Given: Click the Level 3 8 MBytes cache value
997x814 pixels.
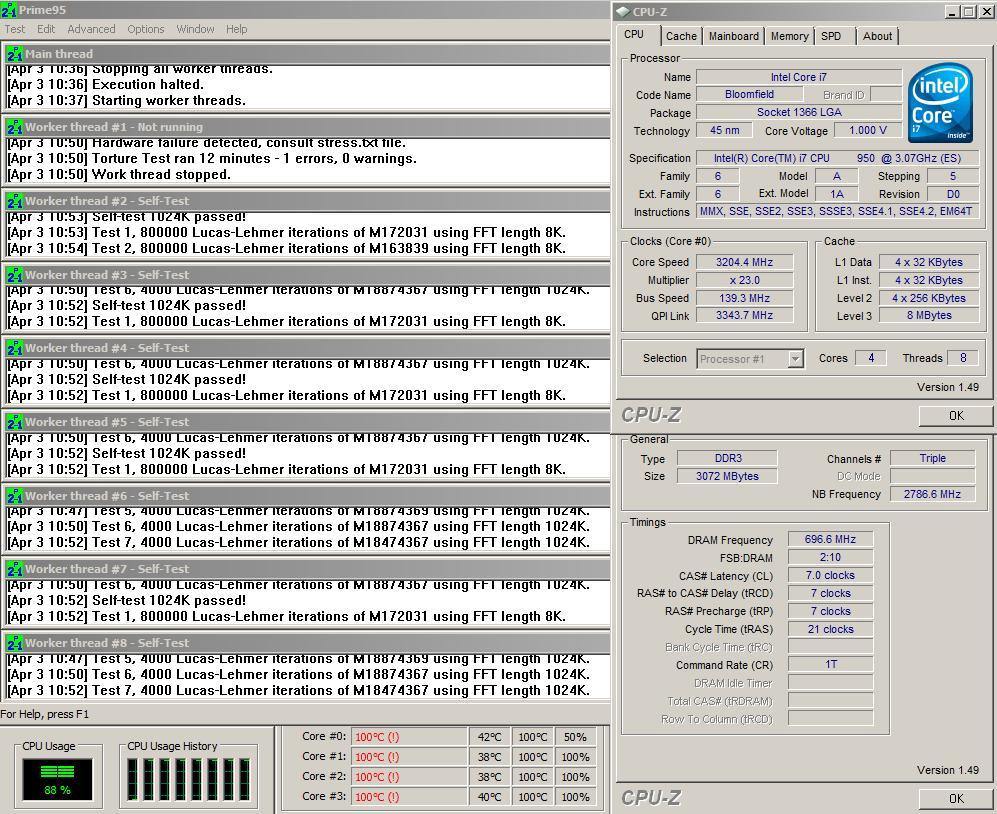Looking at the screenshot, I should (x=929, y=315).
